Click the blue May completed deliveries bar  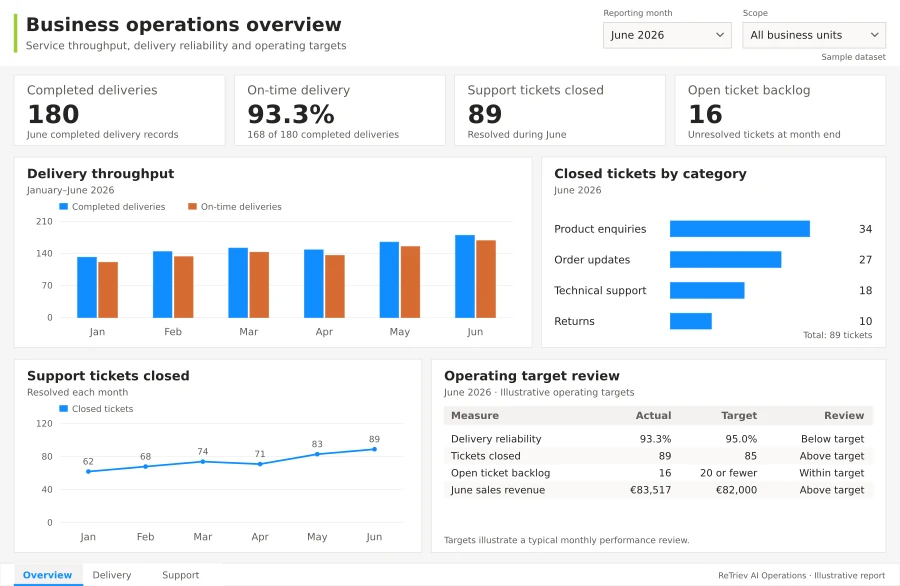point(389,280)
